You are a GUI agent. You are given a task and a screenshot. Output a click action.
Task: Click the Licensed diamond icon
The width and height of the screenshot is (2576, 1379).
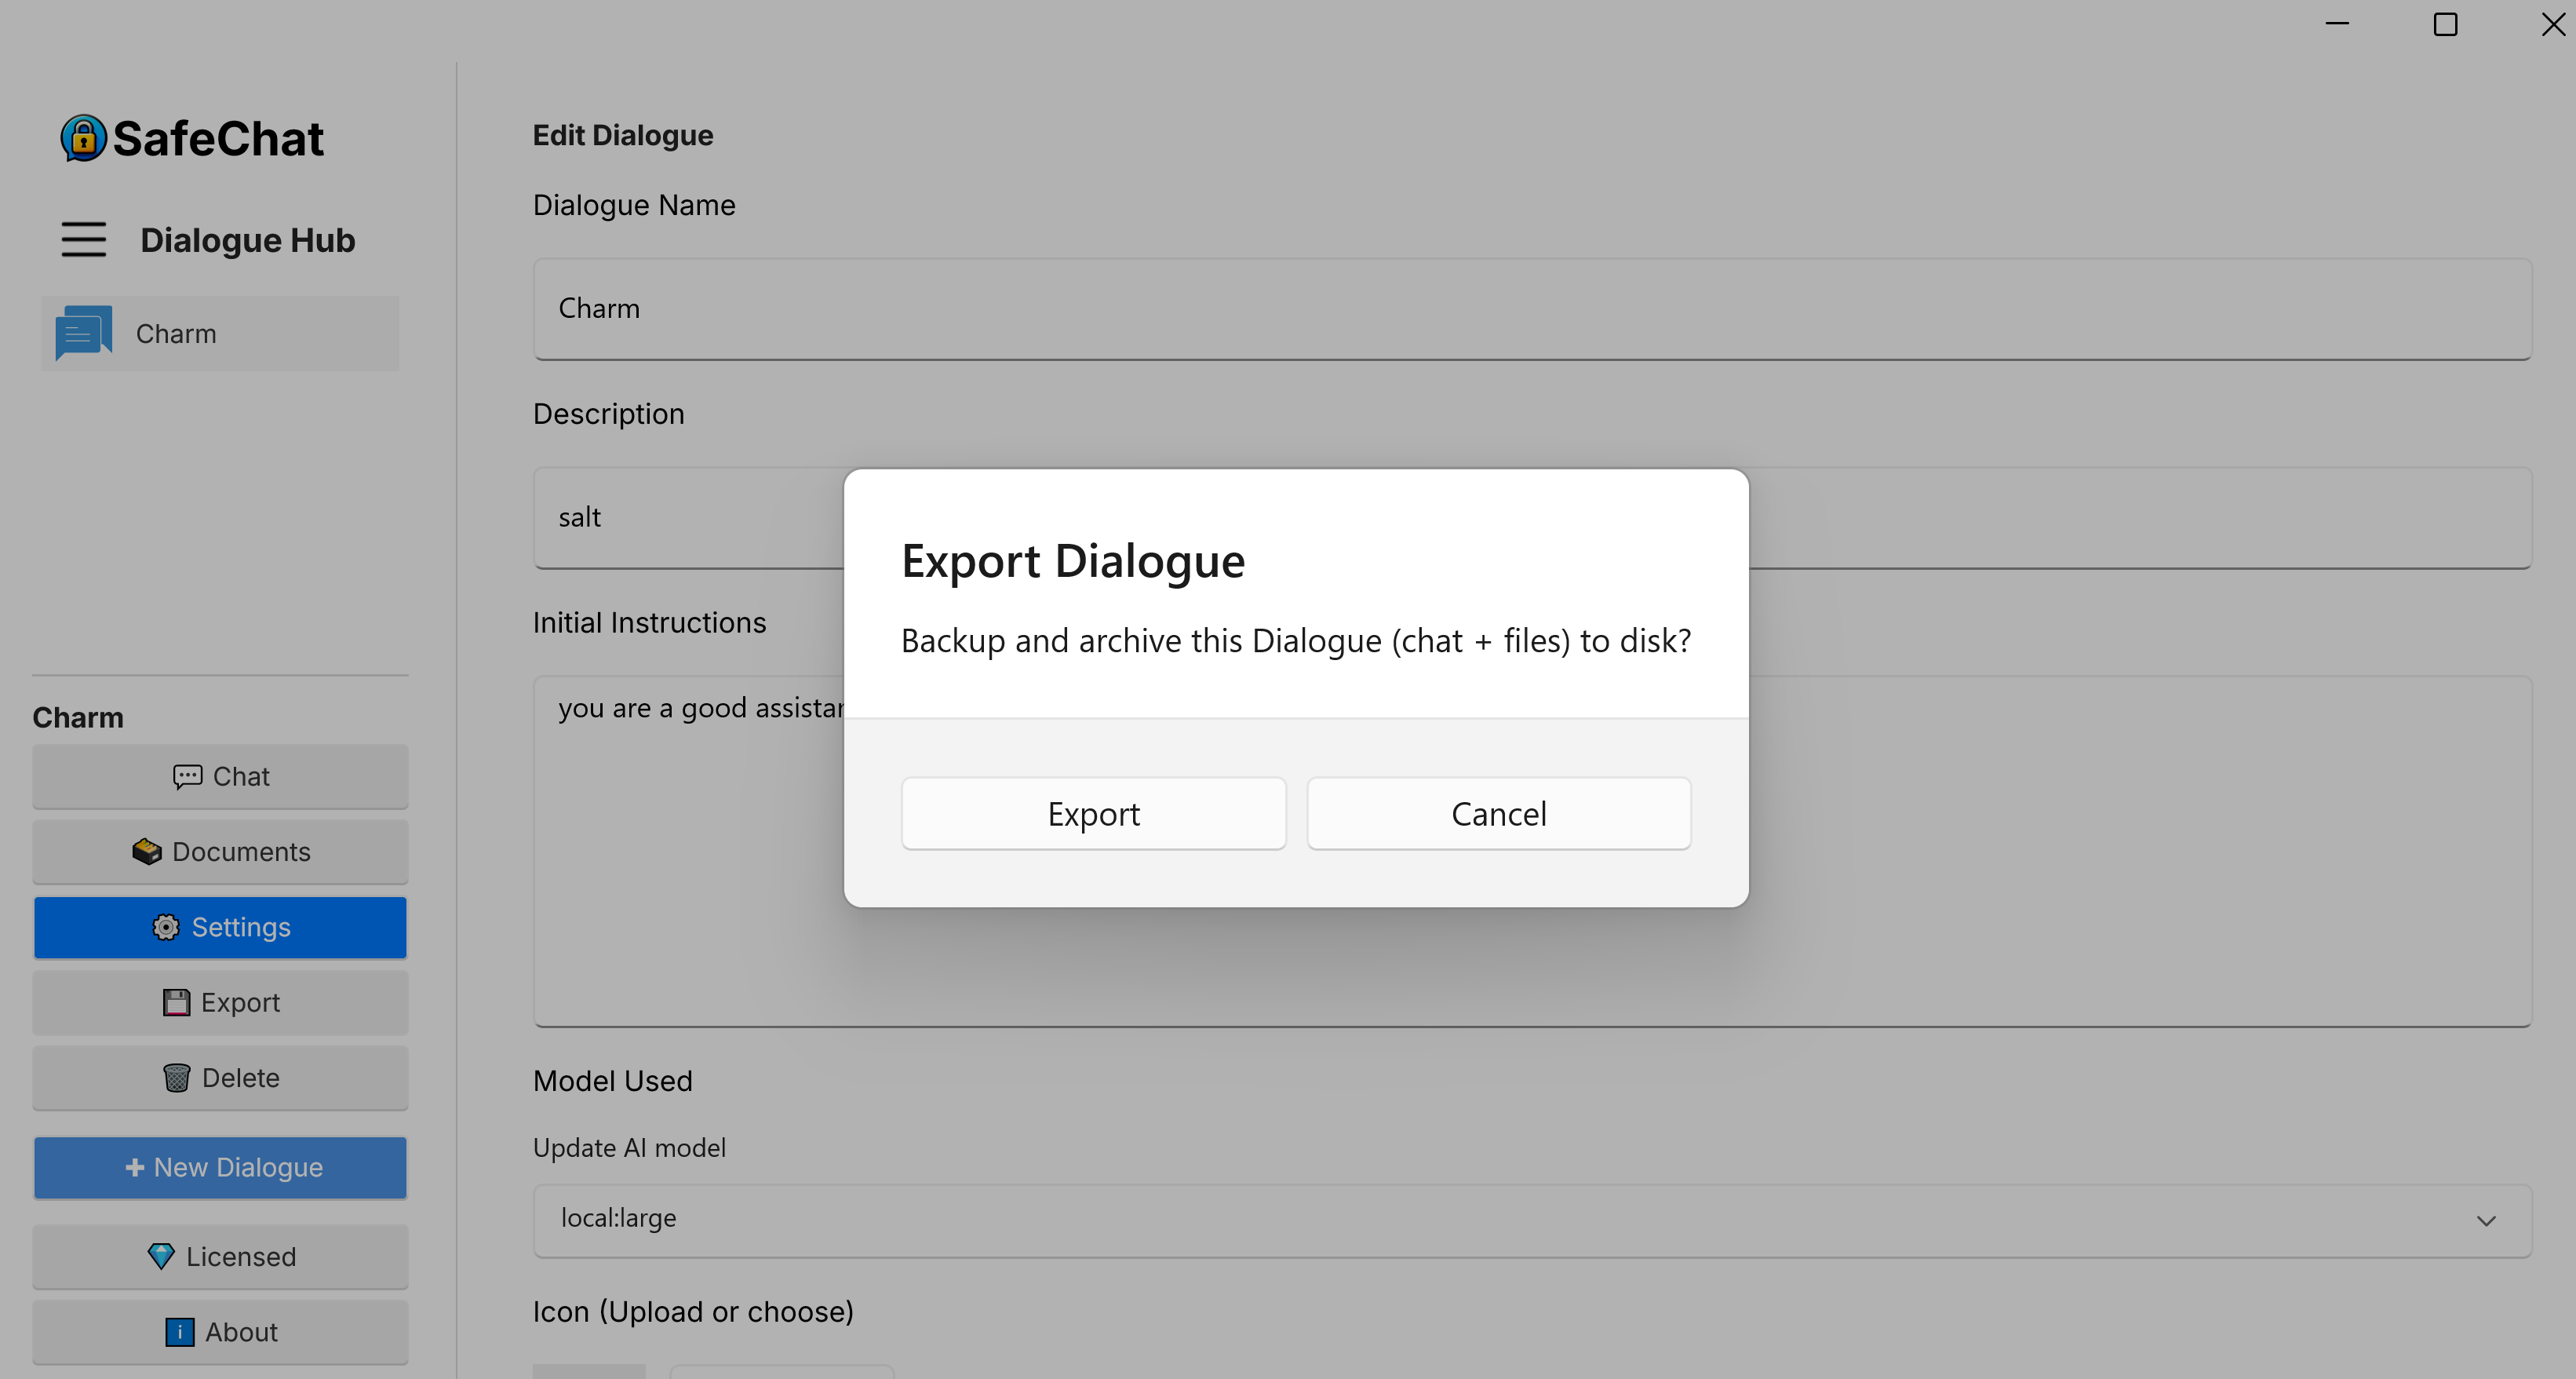click(x=160, y=1256)
